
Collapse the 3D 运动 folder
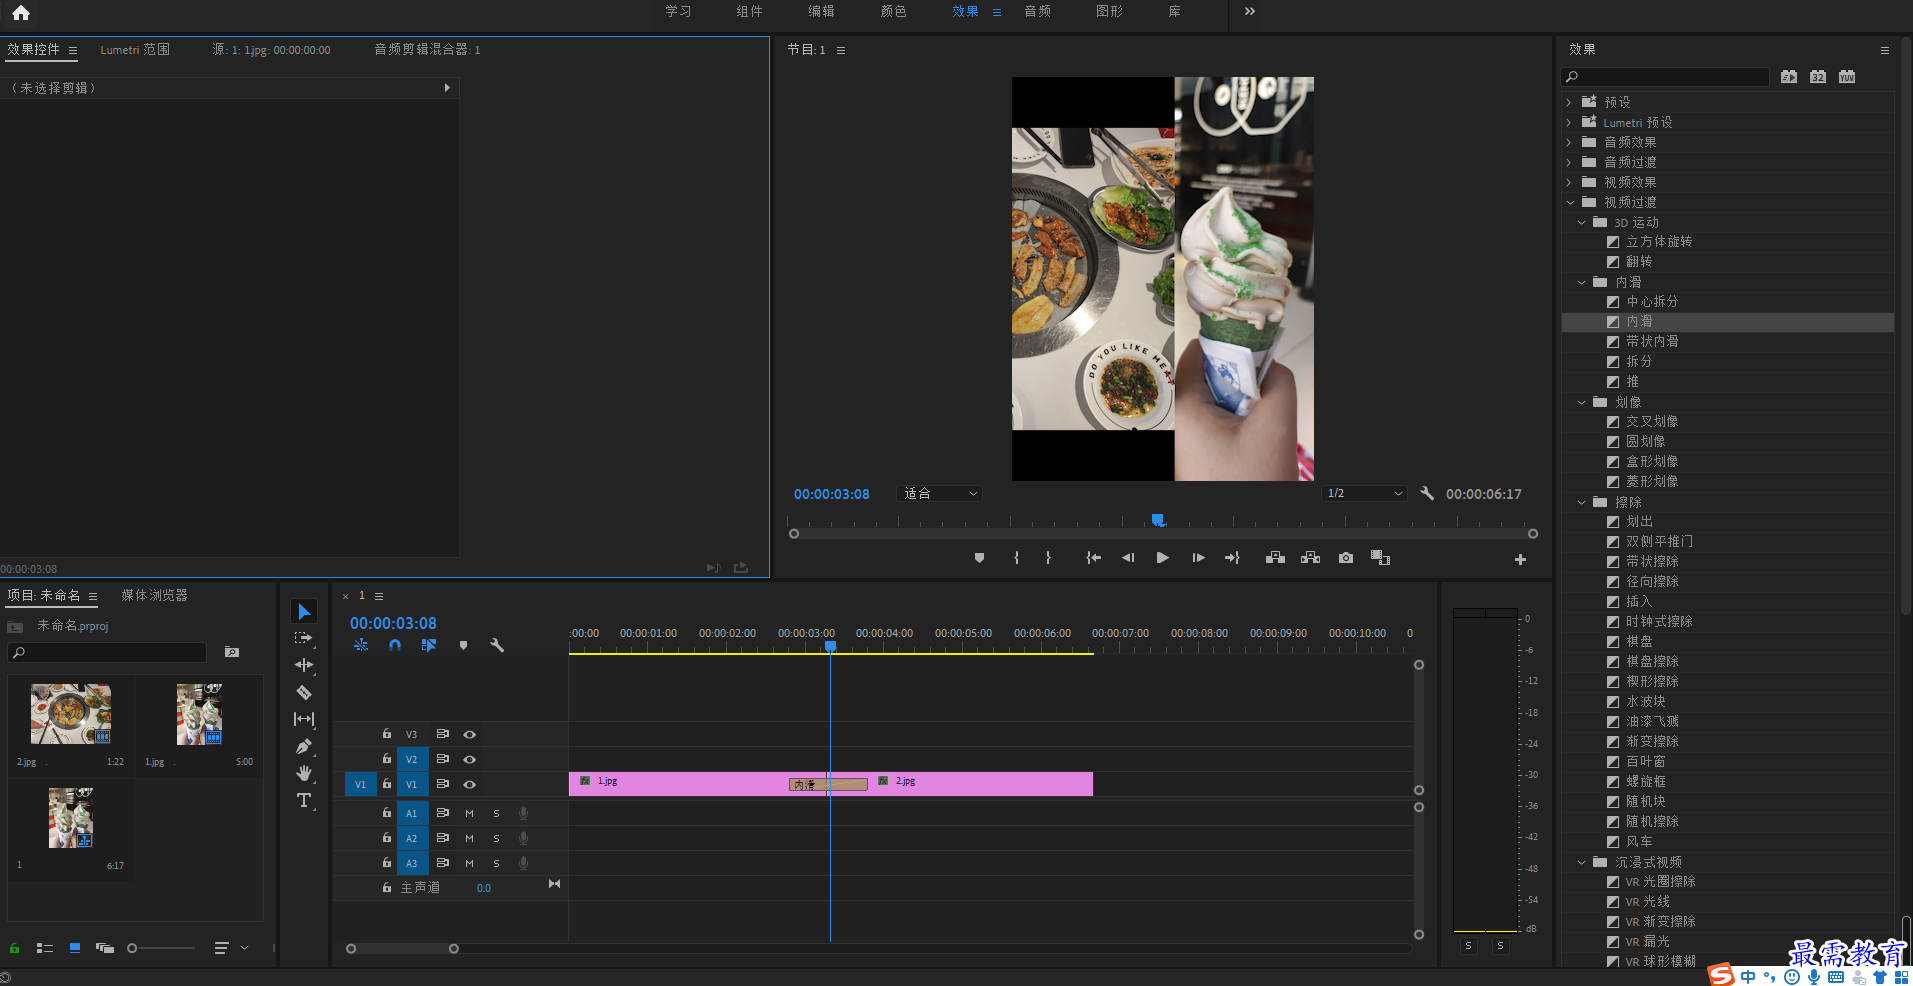pyautogui.click(x=1581, y=222)
